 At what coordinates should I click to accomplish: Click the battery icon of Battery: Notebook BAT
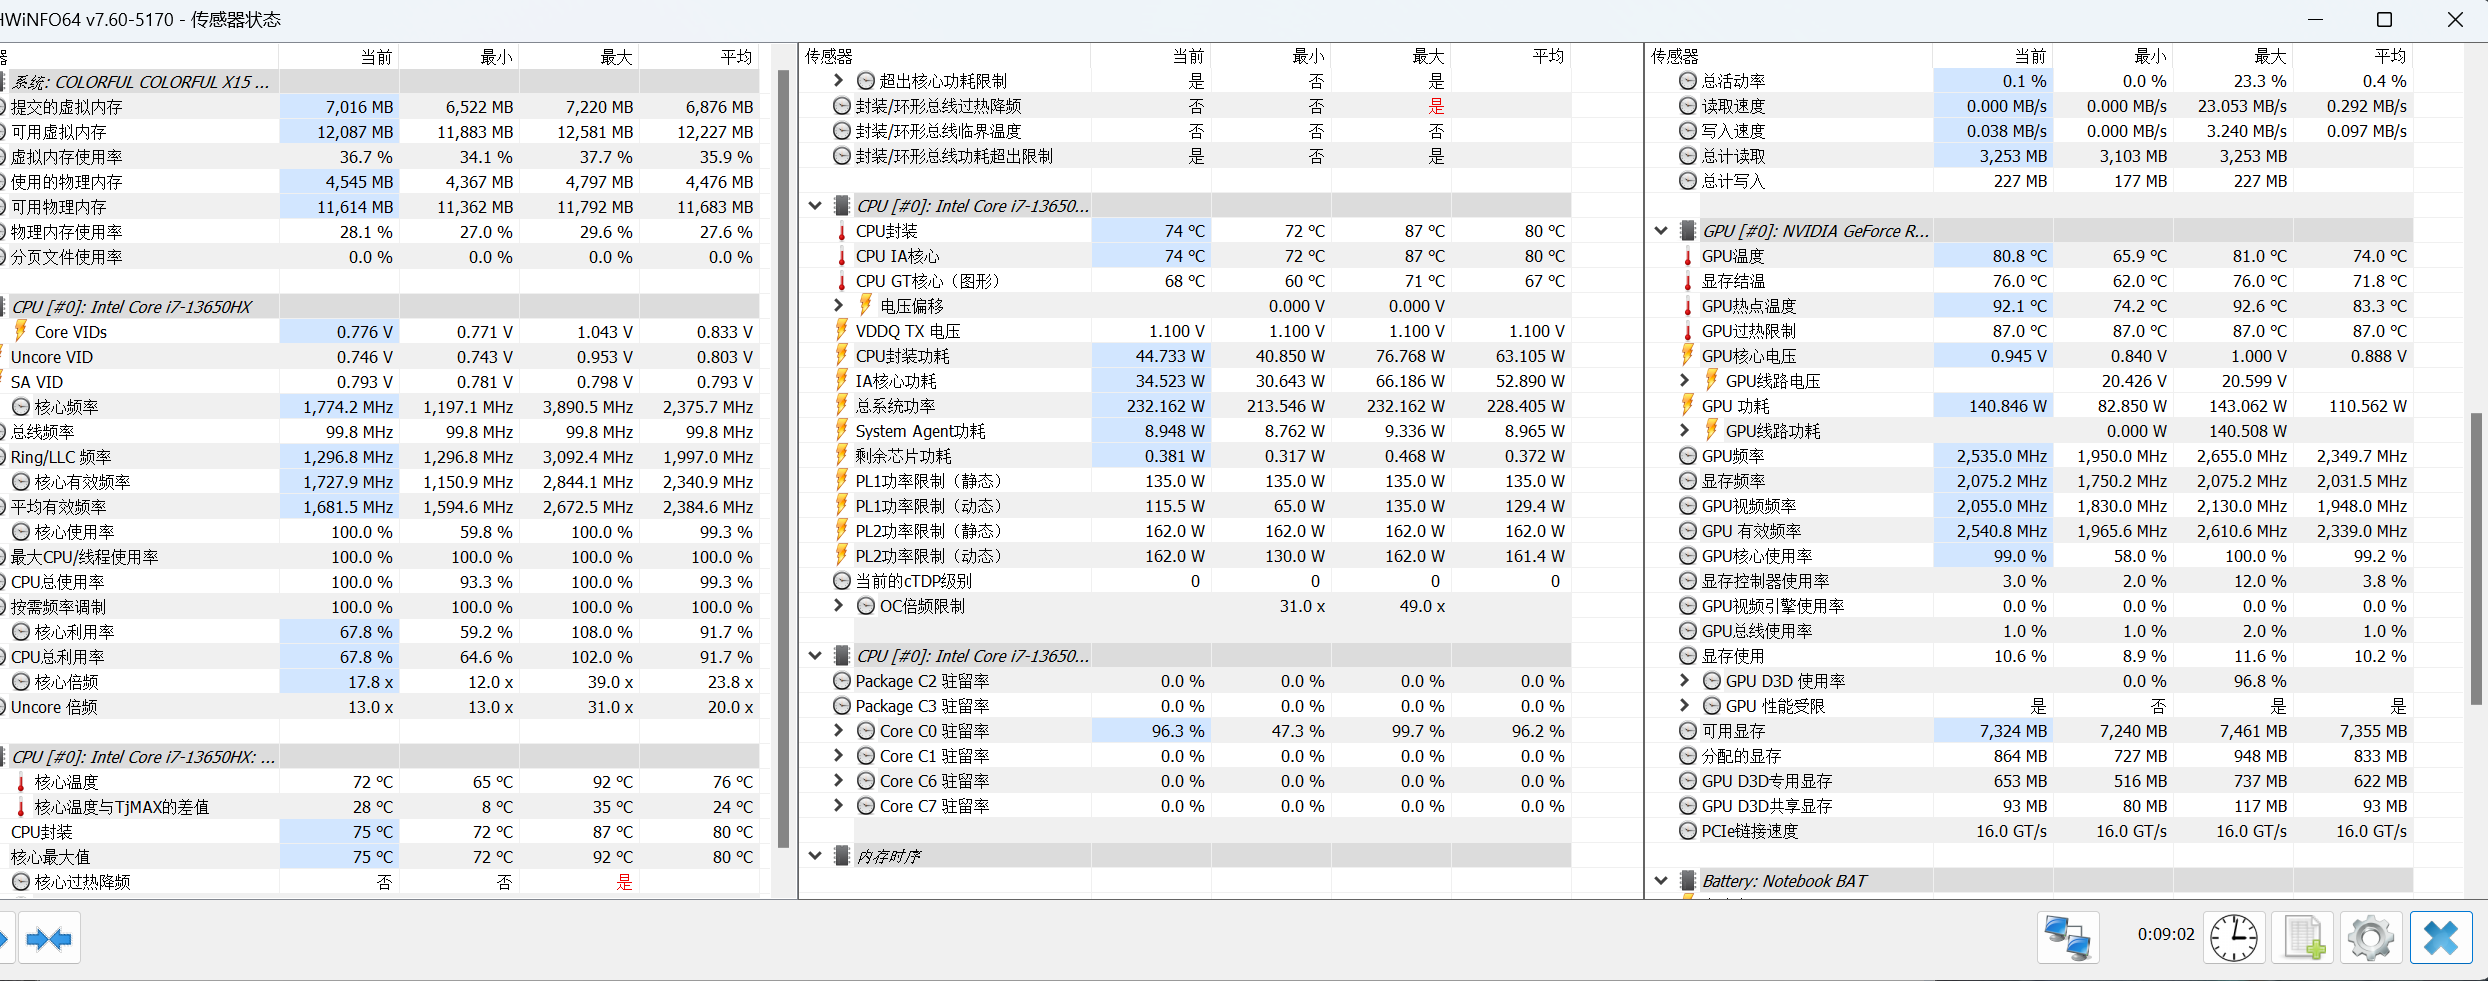coord(1688,881)
